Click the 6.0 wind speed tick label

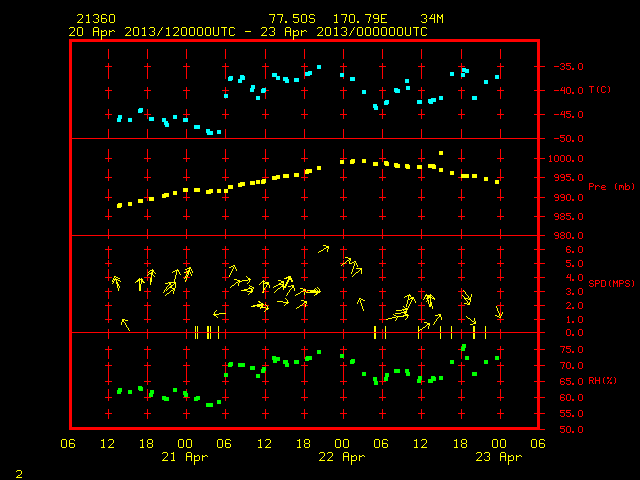pyautogui.click(x=574, y=250)
